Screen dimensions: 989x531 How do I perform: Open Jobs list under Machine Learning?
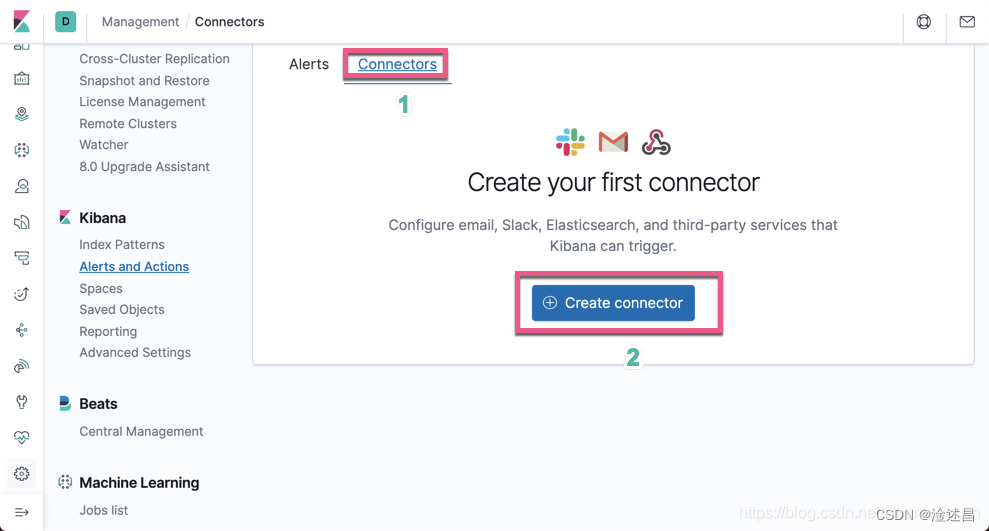click(x=103, y=510)
